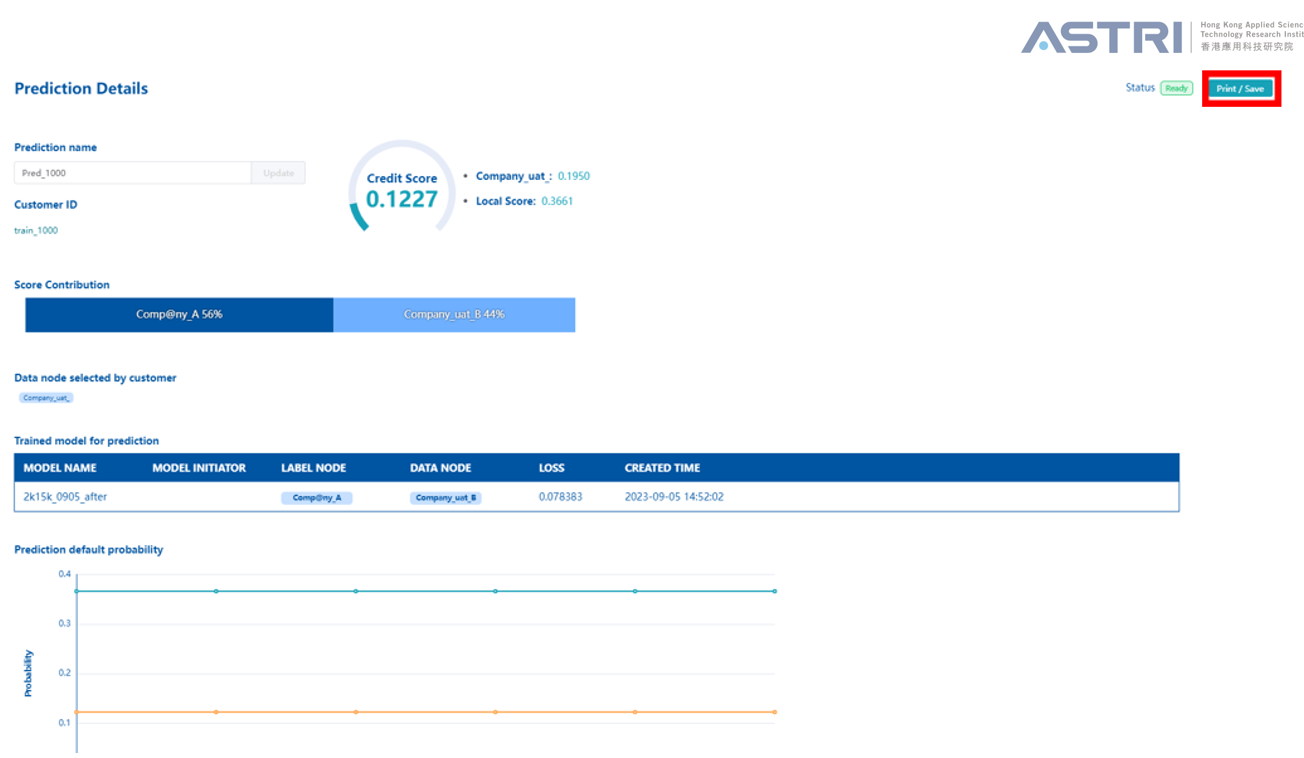
Task: Click the Comp@ny_A label node tag
Action: coord(316,497)
